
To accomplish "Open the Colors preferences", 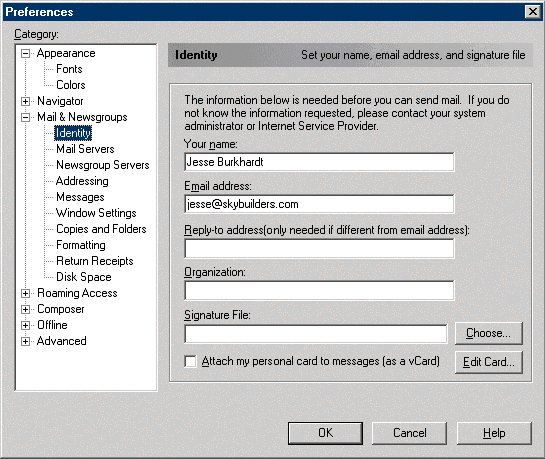I will coord(71,85).
